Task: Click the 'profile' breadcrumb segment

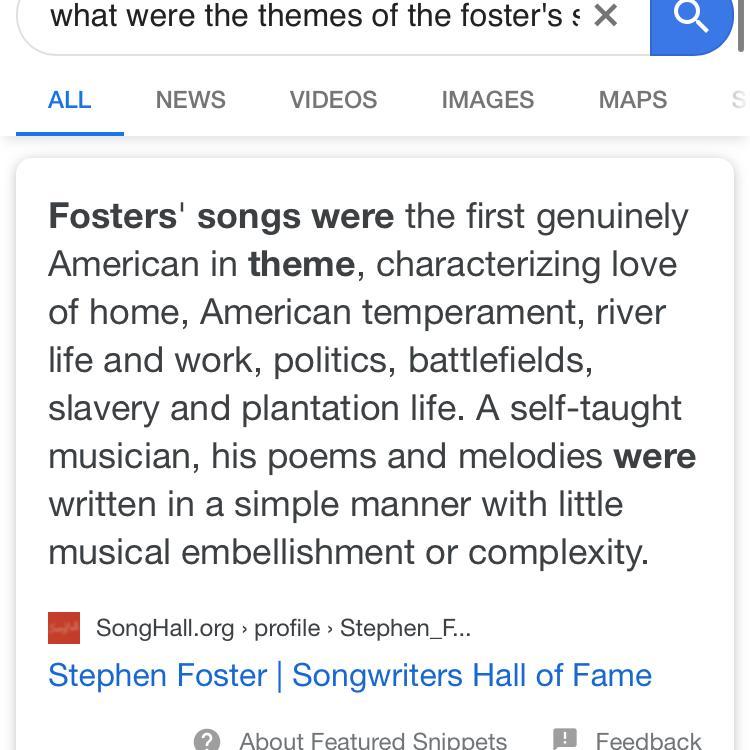Action: [x=287, y=628]
